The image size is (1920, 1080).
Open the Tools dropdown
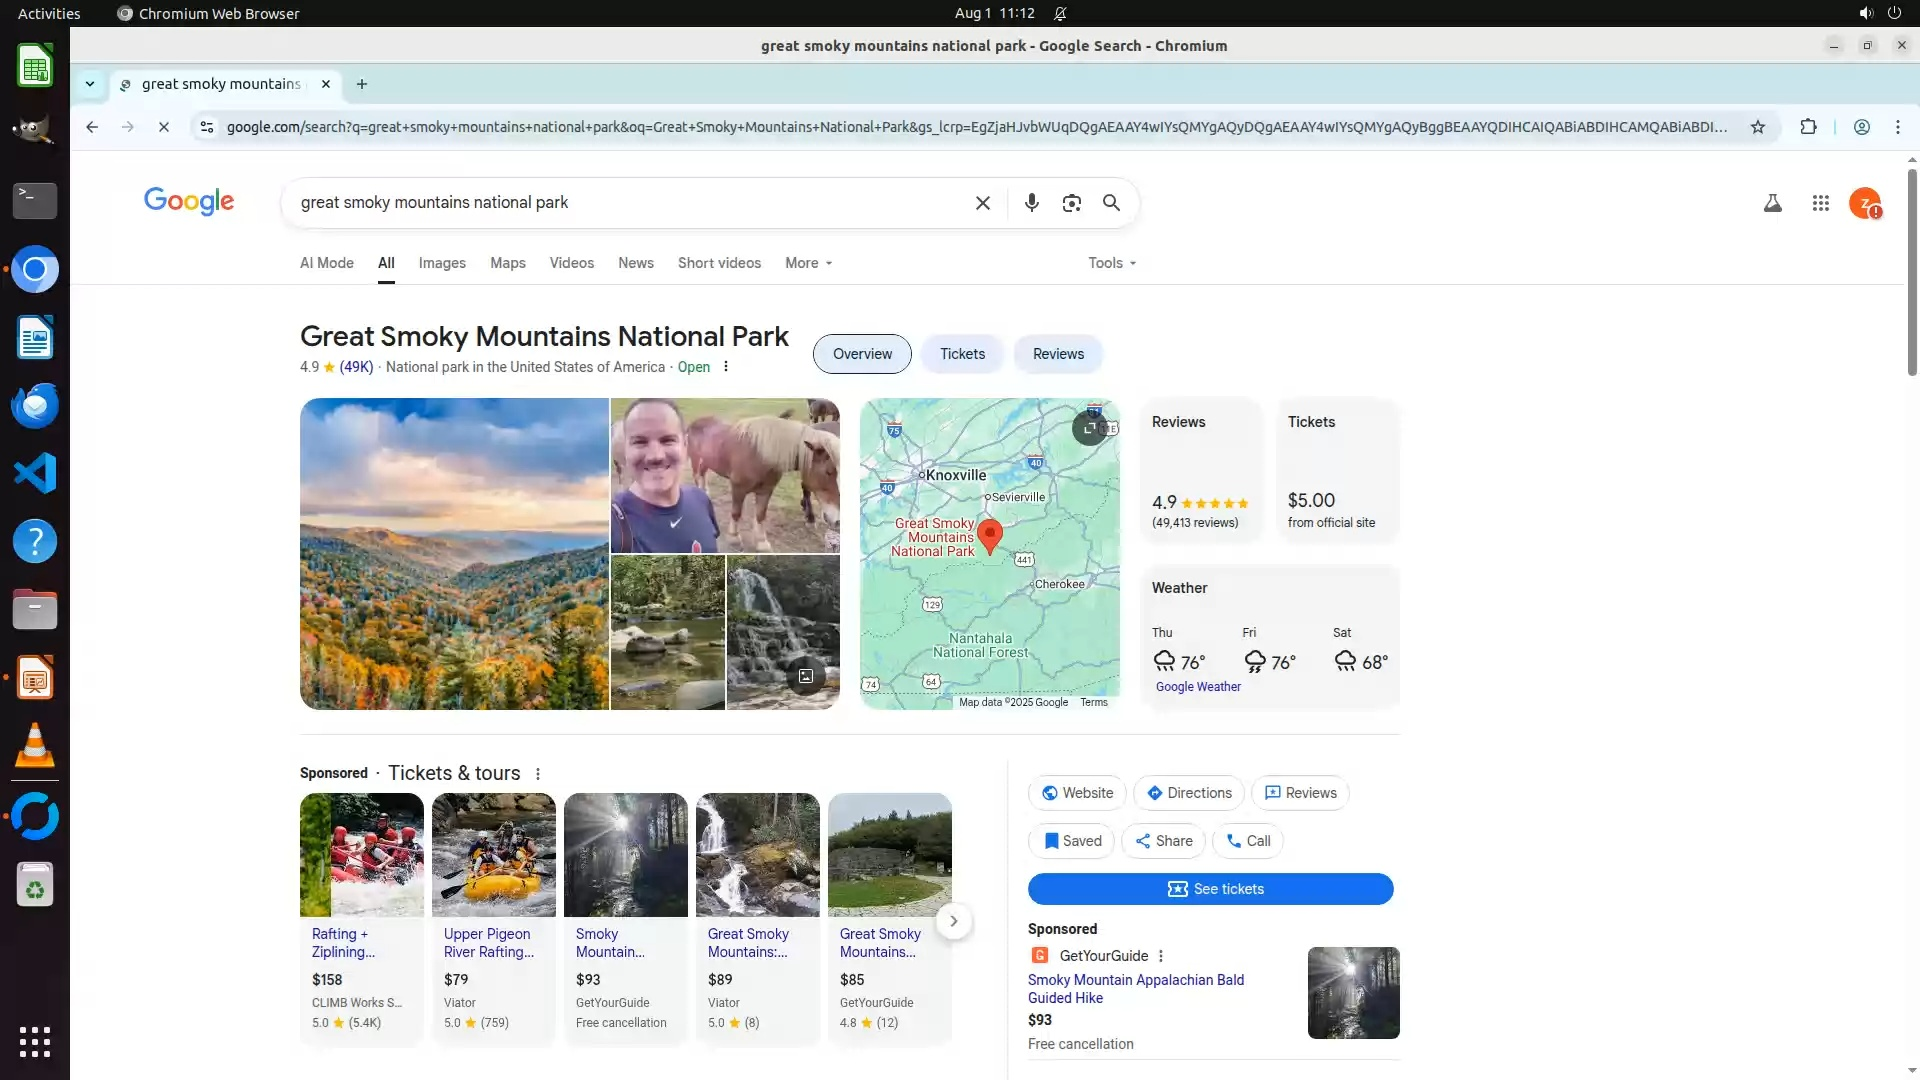(x=1112, y=263)
